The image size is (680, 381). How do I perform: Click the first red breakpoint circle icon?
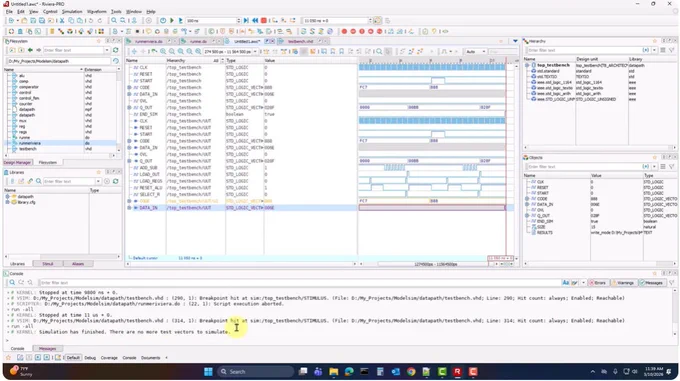[344, 31]
